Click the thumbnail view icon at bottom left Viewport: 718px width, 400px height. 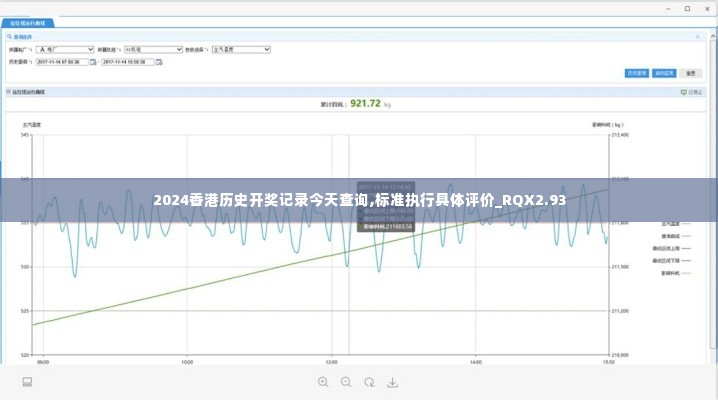pyautogui.click(x=27, y=382)
